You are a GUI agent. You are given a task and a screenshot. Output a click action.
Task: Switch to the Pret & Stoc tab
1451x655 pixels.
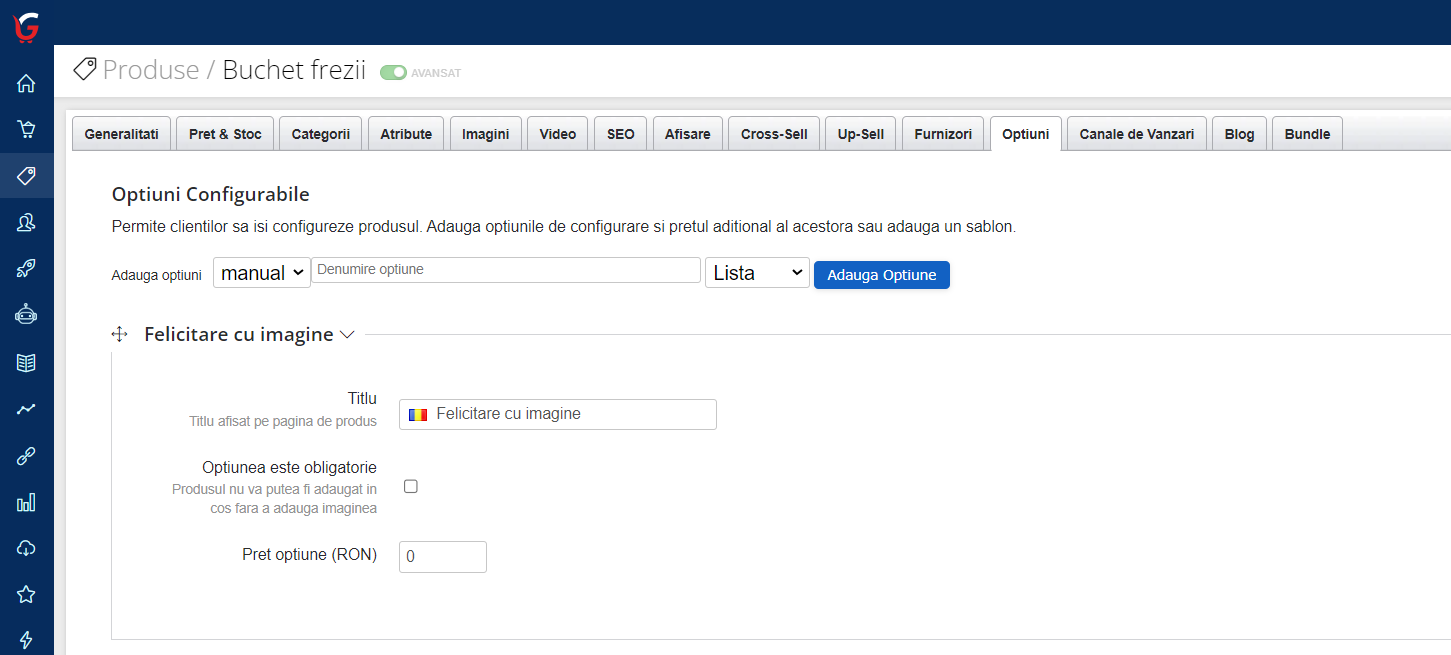coord(224,132)
